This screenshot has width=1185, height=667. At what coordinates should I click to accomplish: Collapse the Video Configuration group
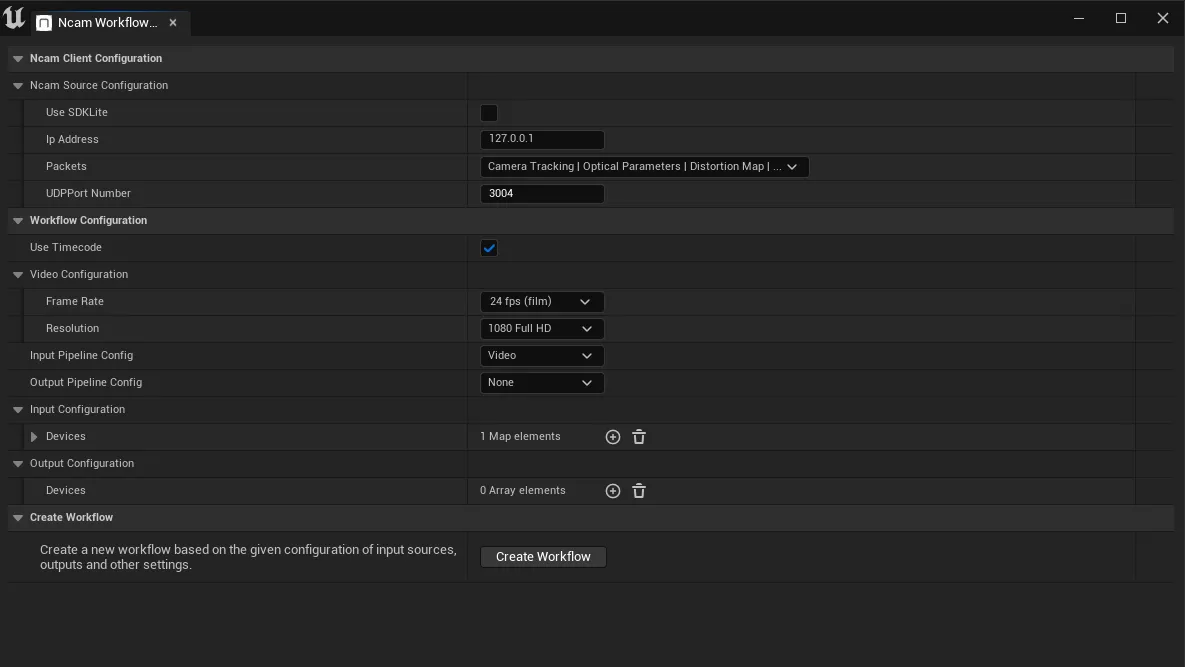18,275
